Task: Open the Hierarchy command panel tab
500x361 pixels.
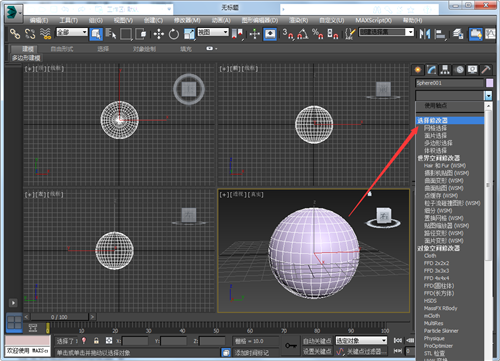Action: [445, 70]
